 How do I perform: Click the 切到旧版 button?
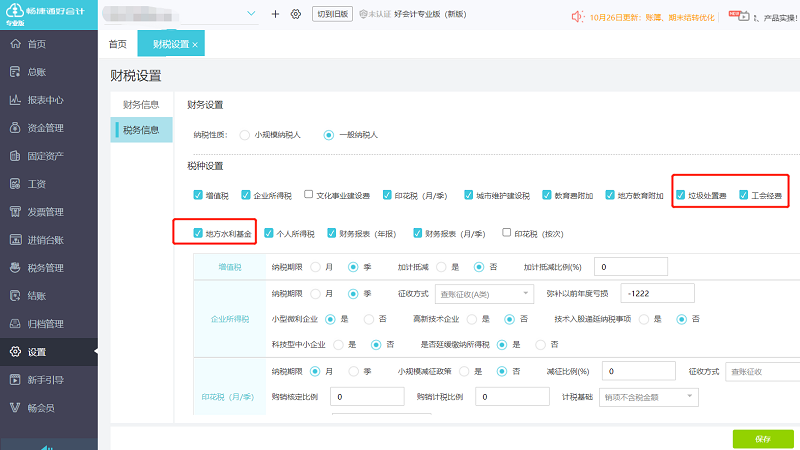point(331,14)
